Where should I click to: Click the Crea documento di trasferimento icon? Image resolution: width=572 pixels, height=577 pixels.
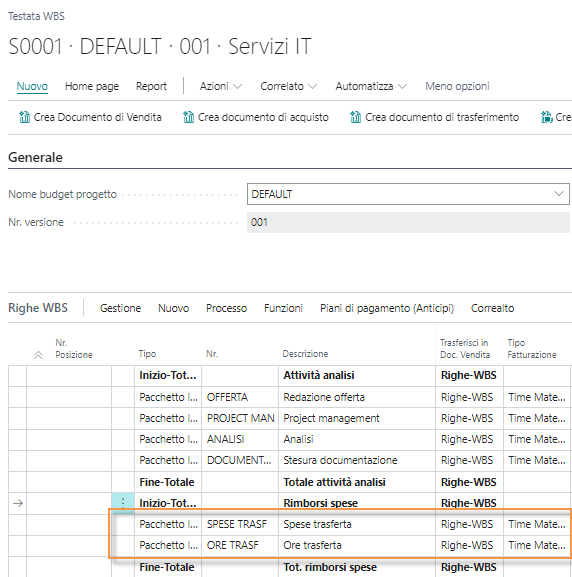coord(356,117)
